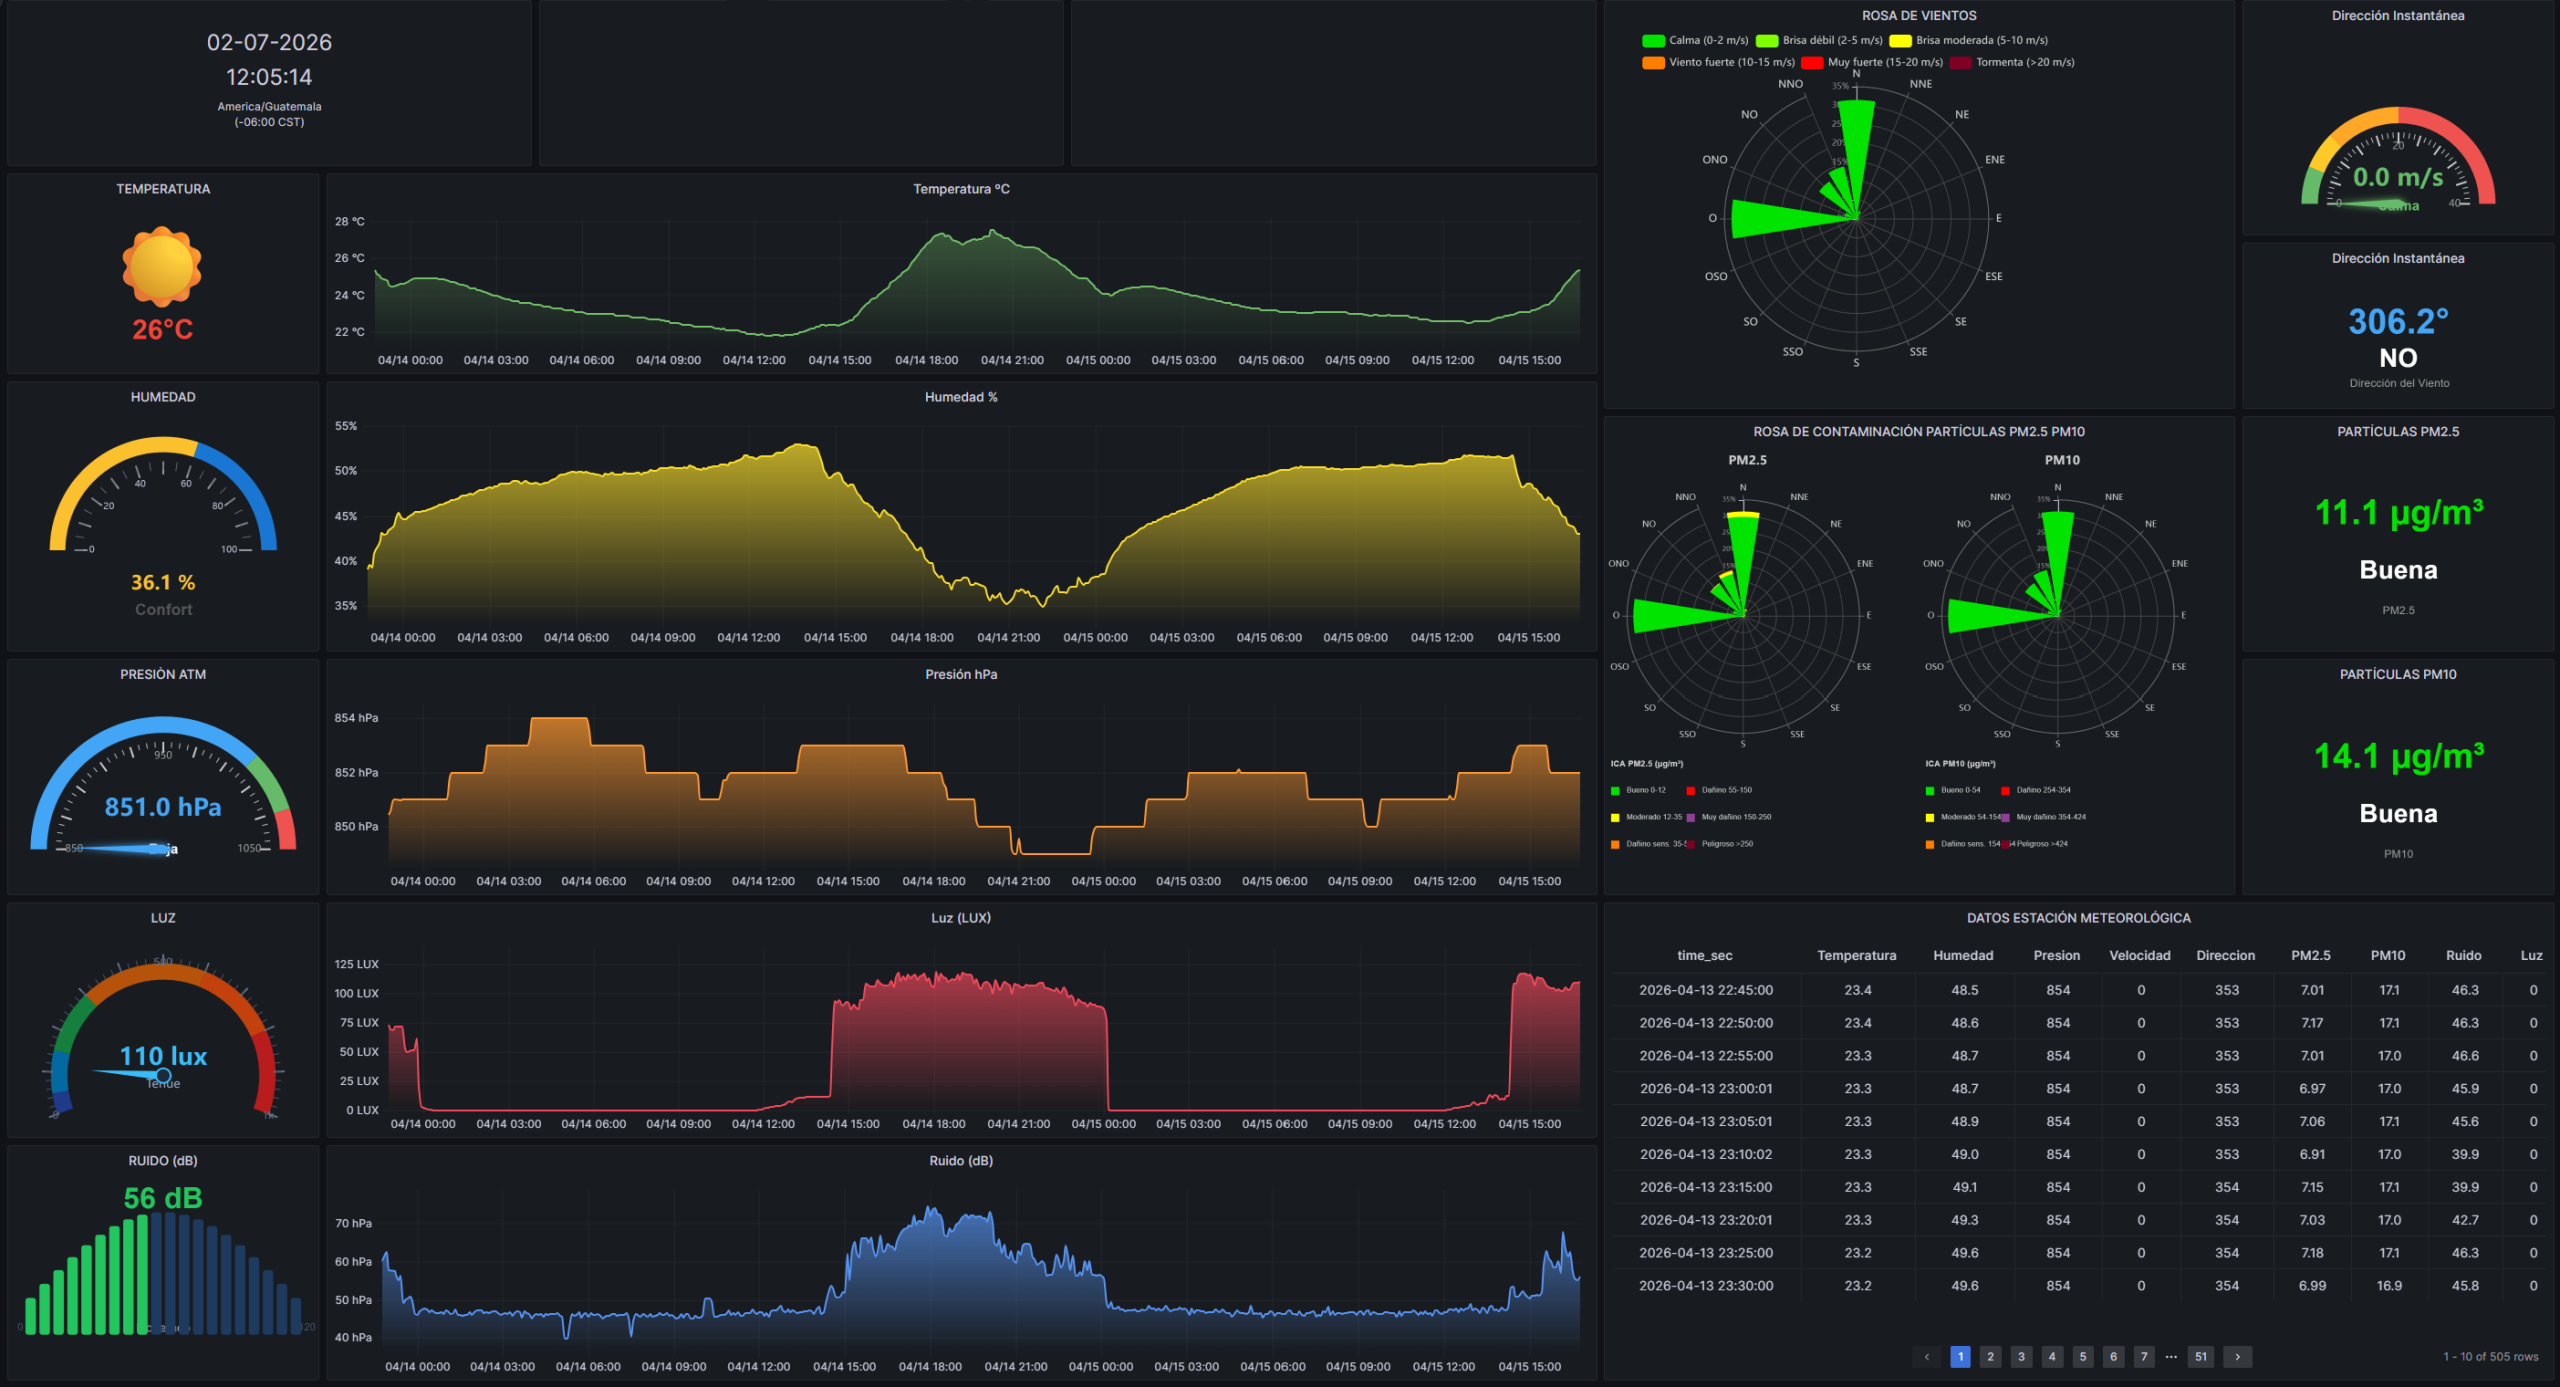Click the DATOS ESTACIÓN METEOROLÓGICA table title
Screen dimensions: 2560x1387
(2079, 918)
